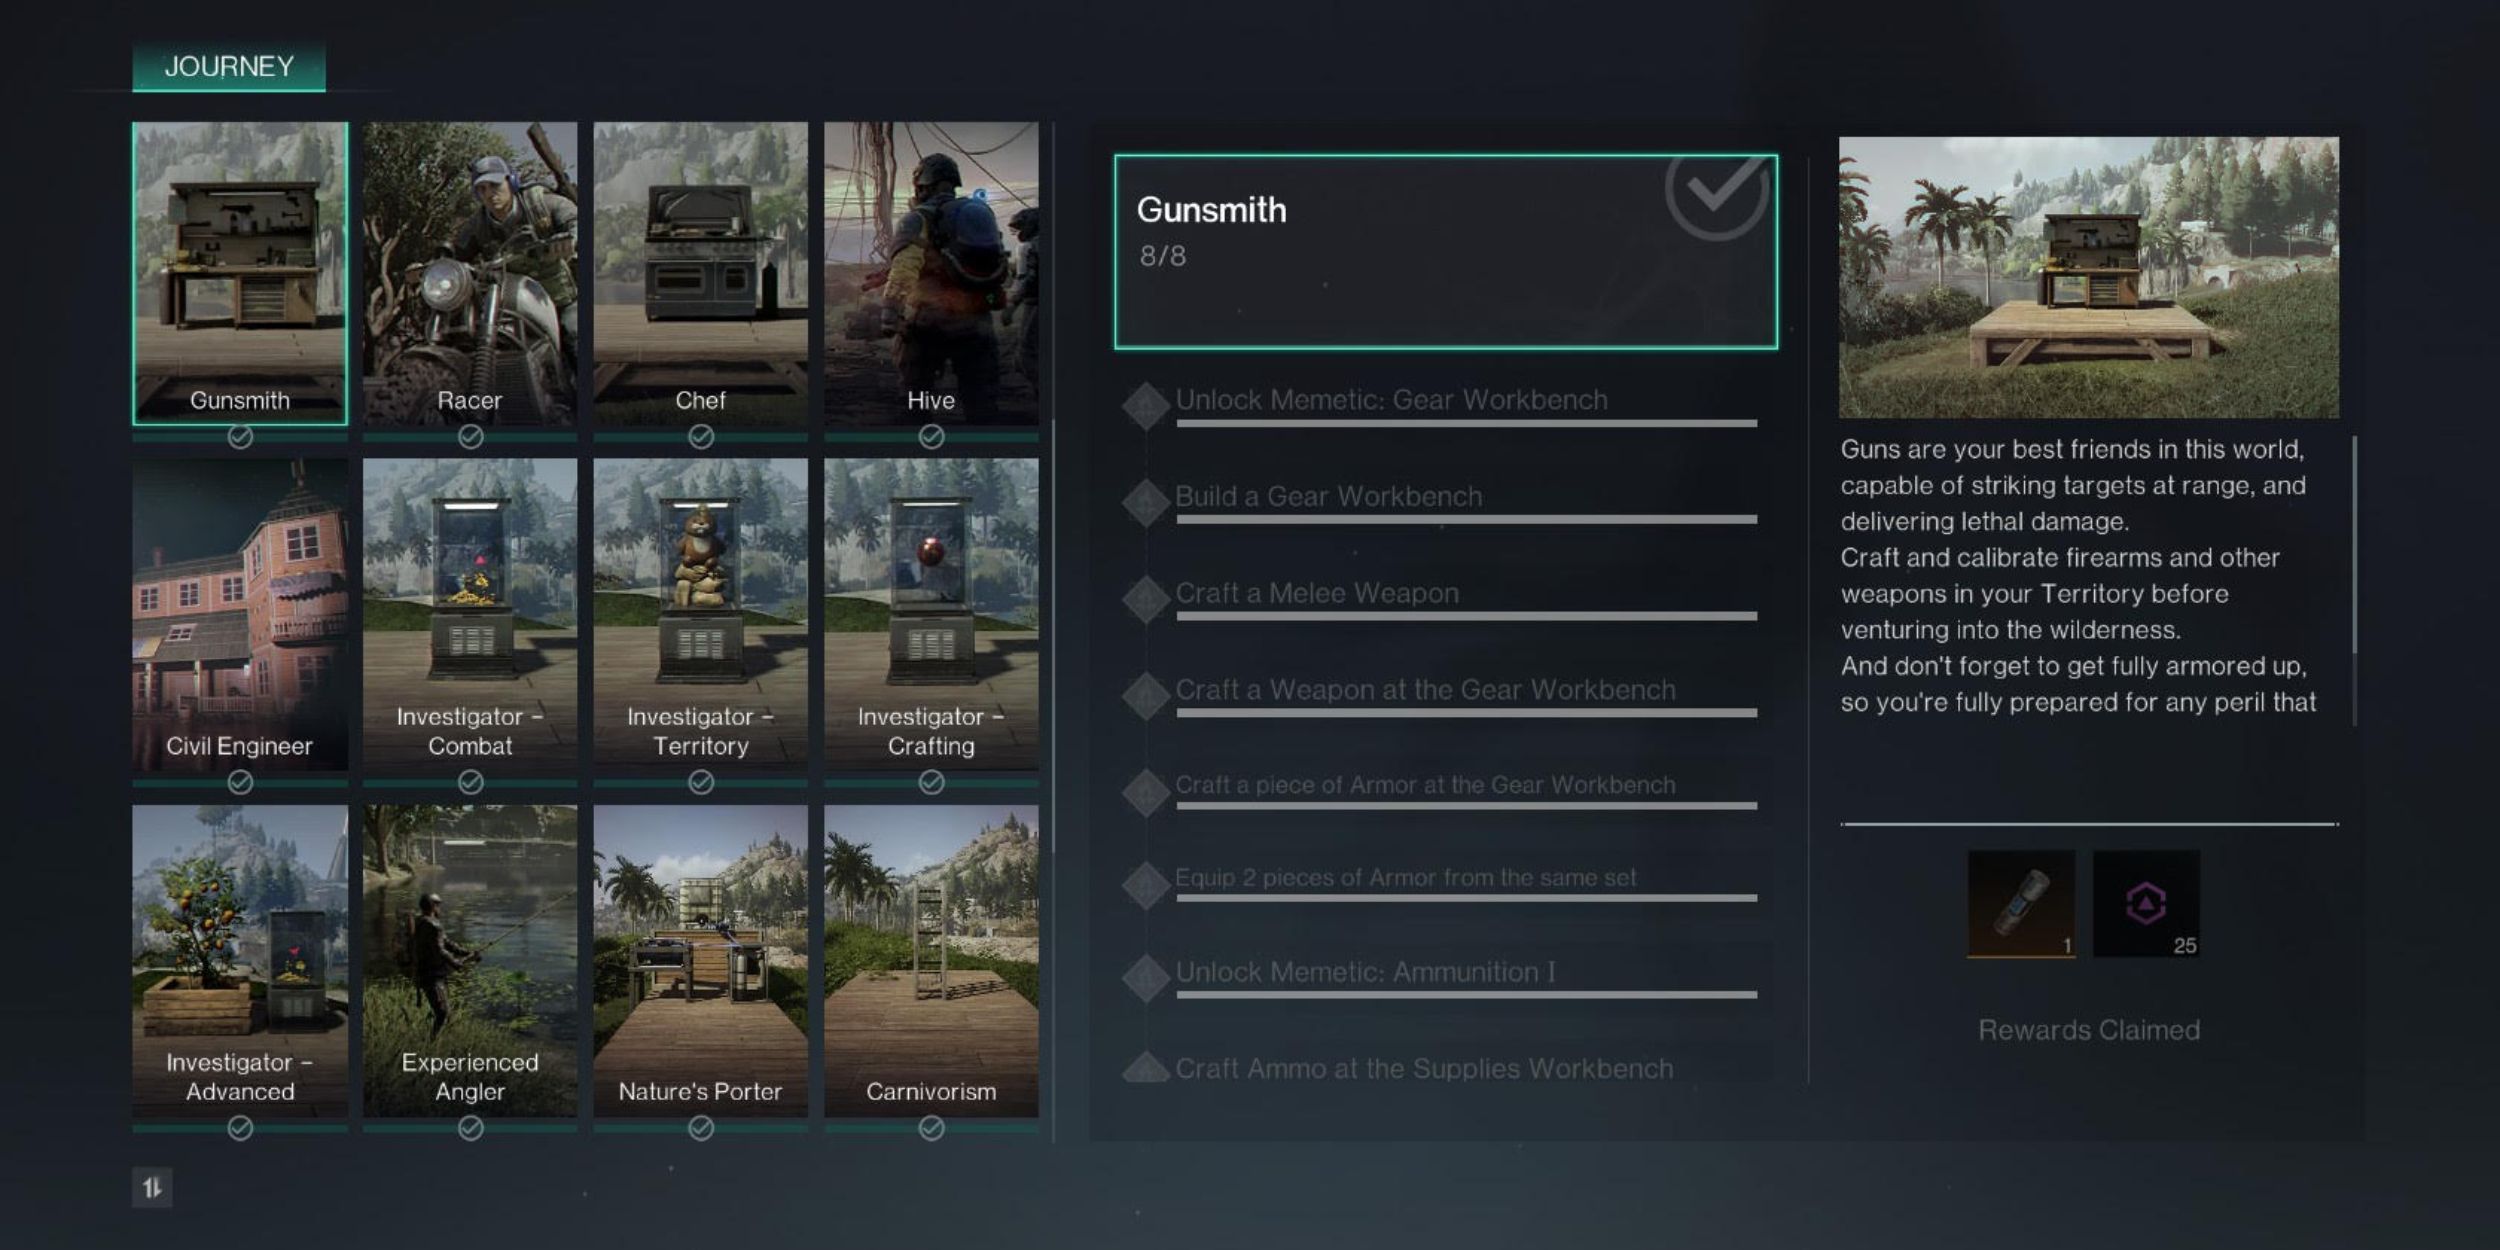Viewport: 2500px width, 1250px height.
Task: Click the flashlight reward item icon
Action: (2021, 904)
